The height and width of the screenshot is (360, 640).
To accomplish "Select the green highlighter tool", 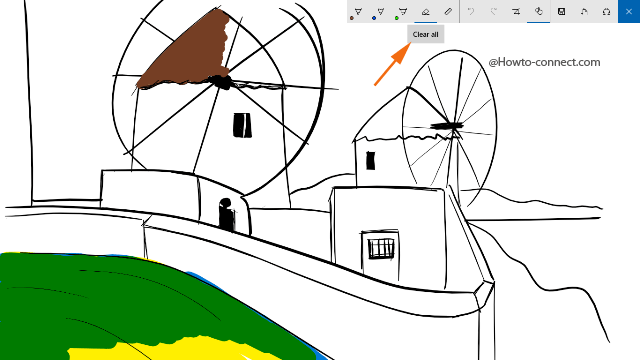I will click(402, 12).
